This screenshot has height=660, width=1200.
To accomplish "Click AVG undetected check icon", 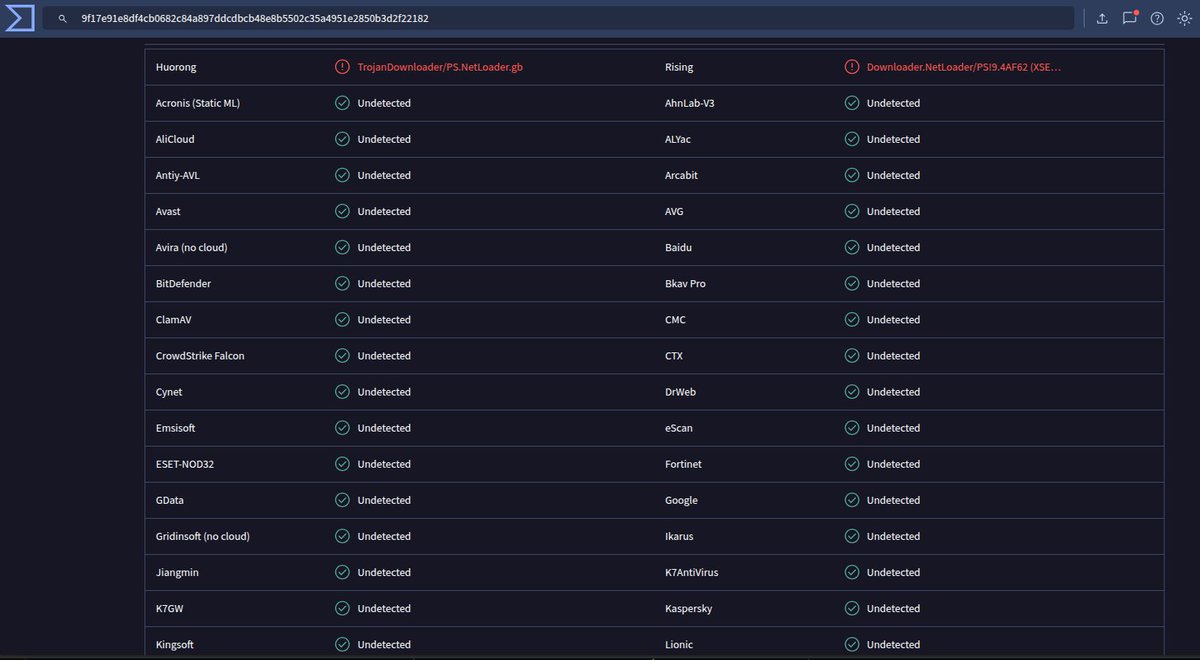I will (x=852, y=211).
